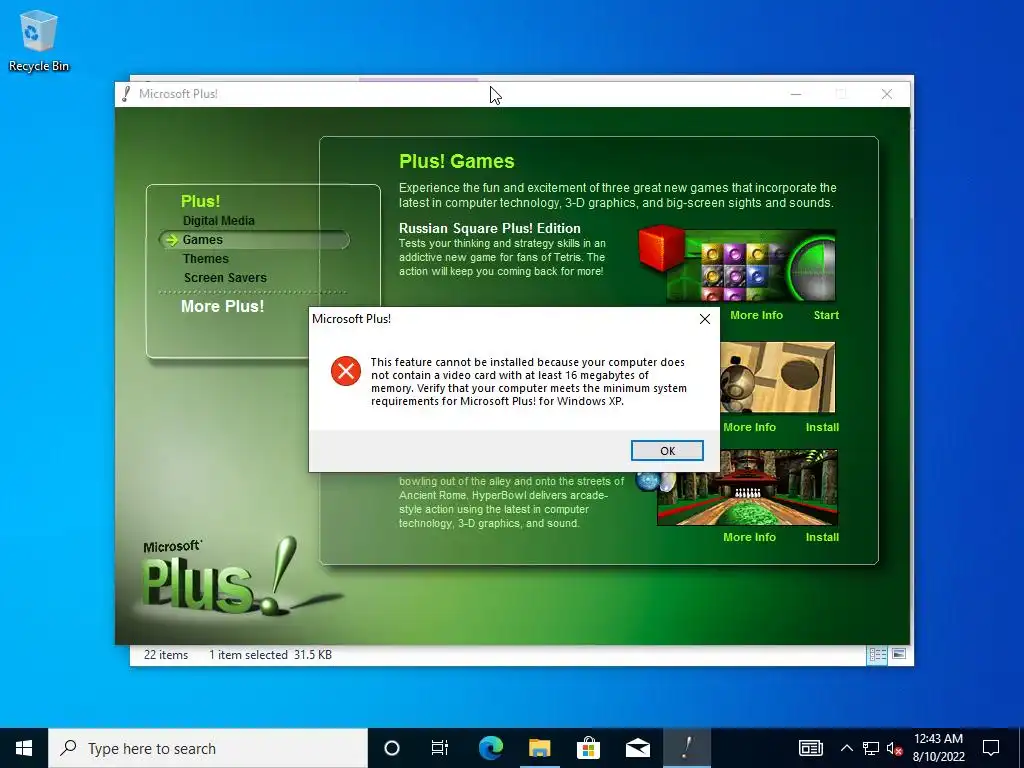This screenshot has width=1024, height=768.
Task: Click the Microsoft Plus! taskbar button
Action: [x=687, y=748]
